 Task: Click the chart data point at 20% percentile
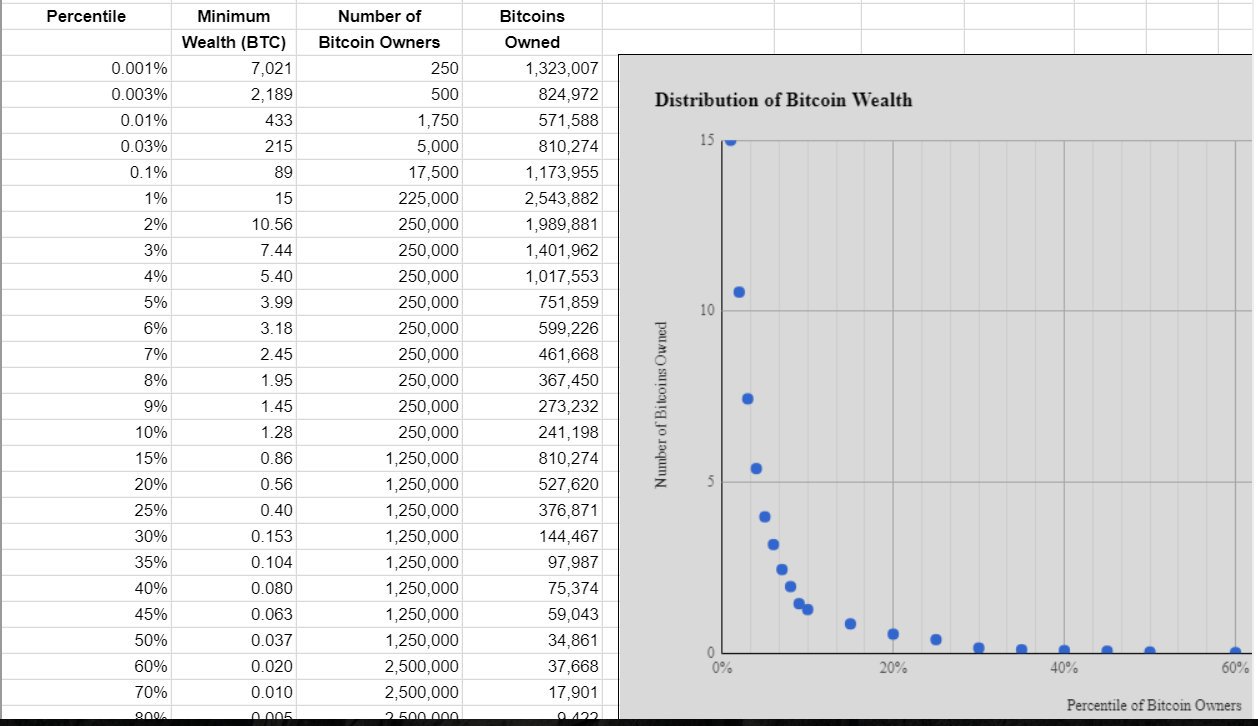click(x=893, y=634)
